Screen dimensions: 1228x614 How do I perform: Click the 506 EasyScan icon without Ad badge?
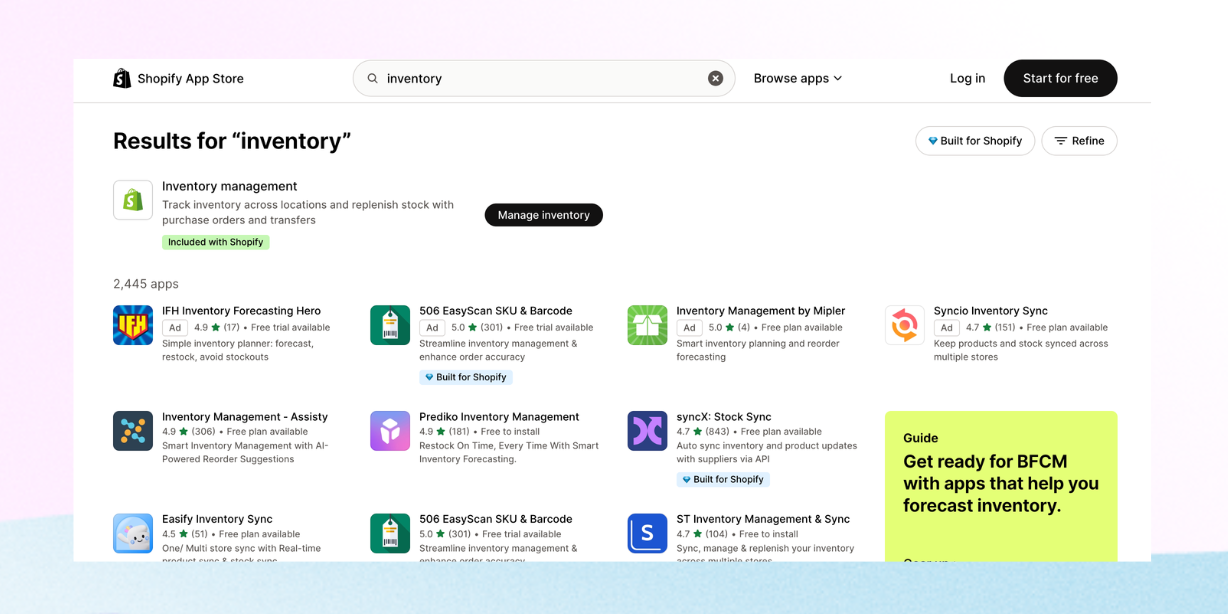click(390, 533)
